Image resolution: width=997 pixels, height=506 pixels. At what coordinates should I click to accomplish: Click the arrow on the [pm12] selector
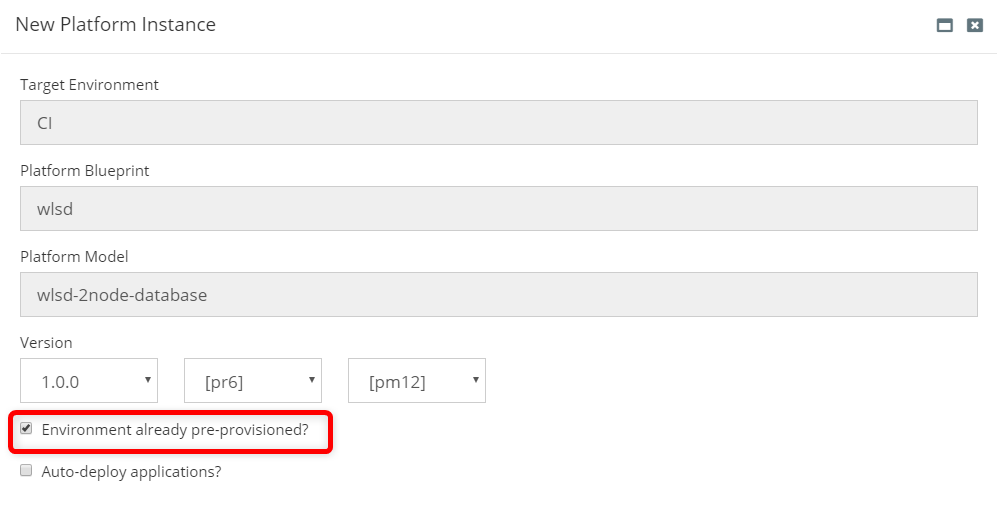pos(476,380)
